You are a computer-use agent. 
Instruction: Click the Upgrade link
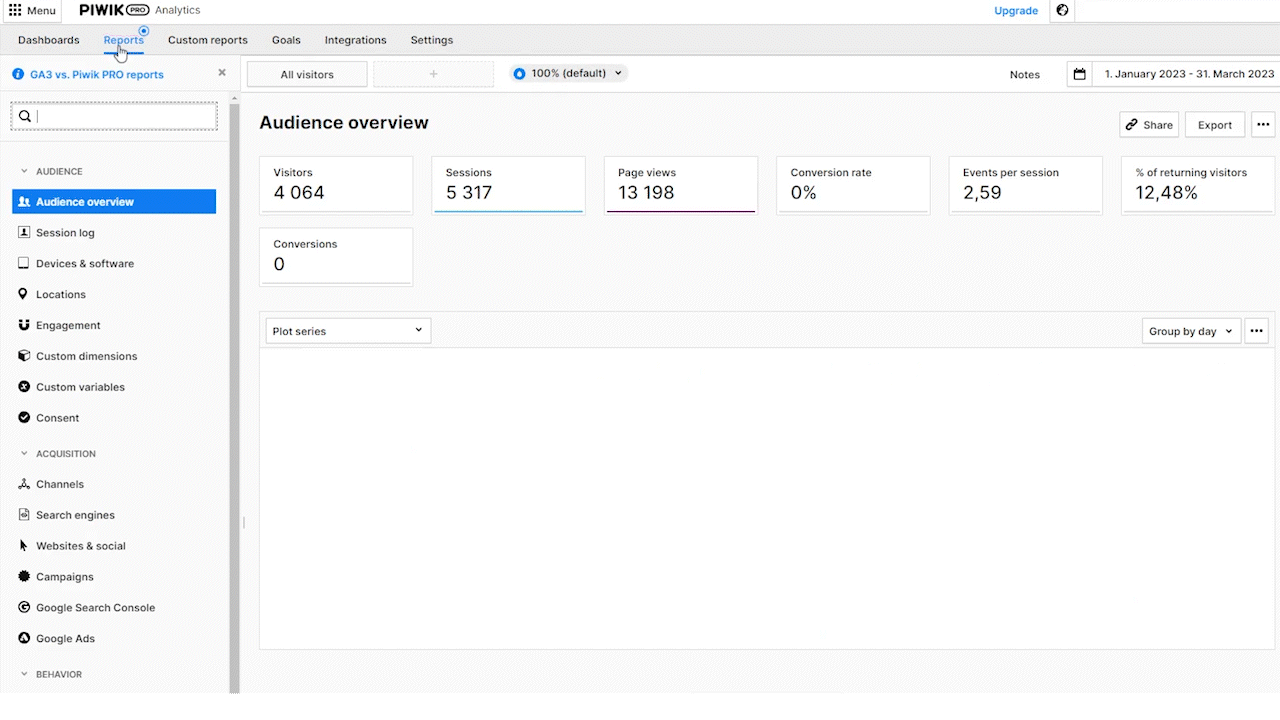[1015, 11]
